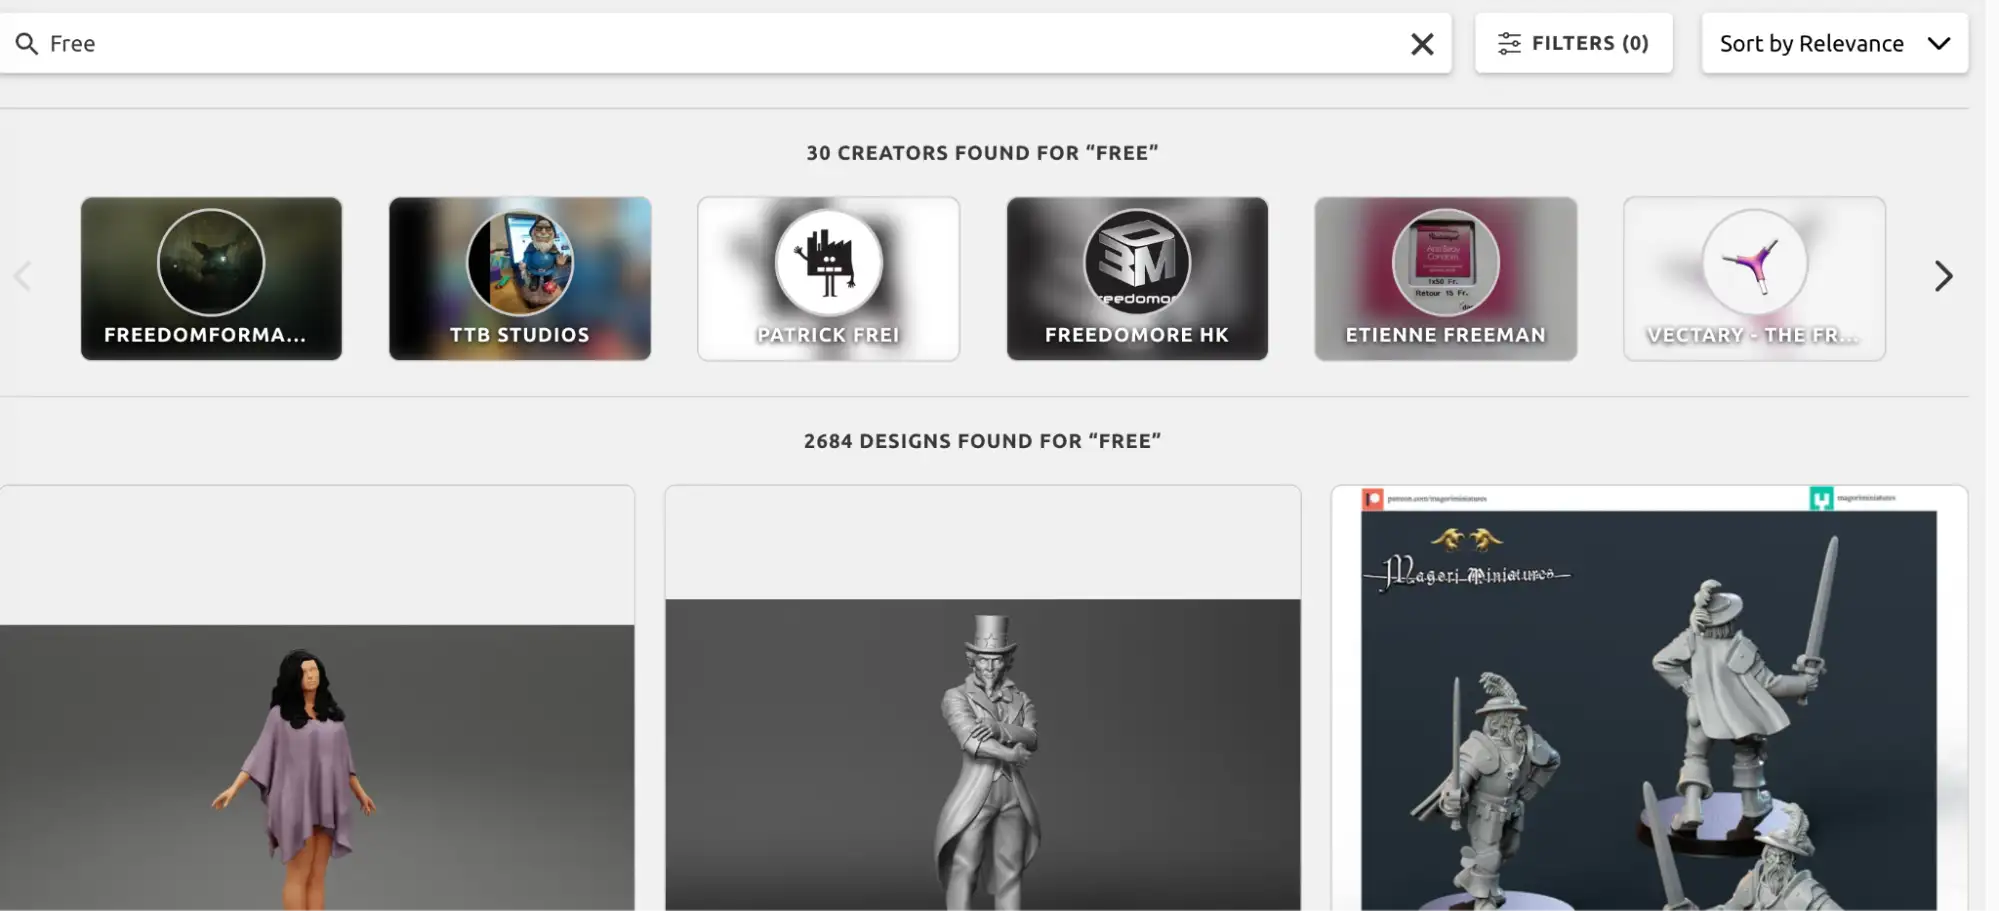Screen dimensions: 1999x911
Task: Click the search magnifier icon
Action: click(27, 44)
